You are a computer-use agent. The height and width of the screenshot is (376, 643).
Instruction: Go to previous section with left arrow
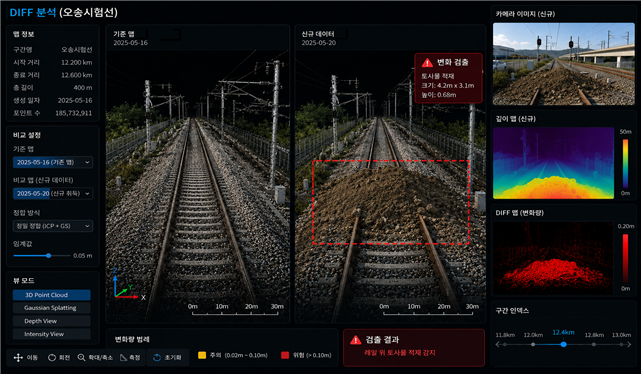point(498,345)
